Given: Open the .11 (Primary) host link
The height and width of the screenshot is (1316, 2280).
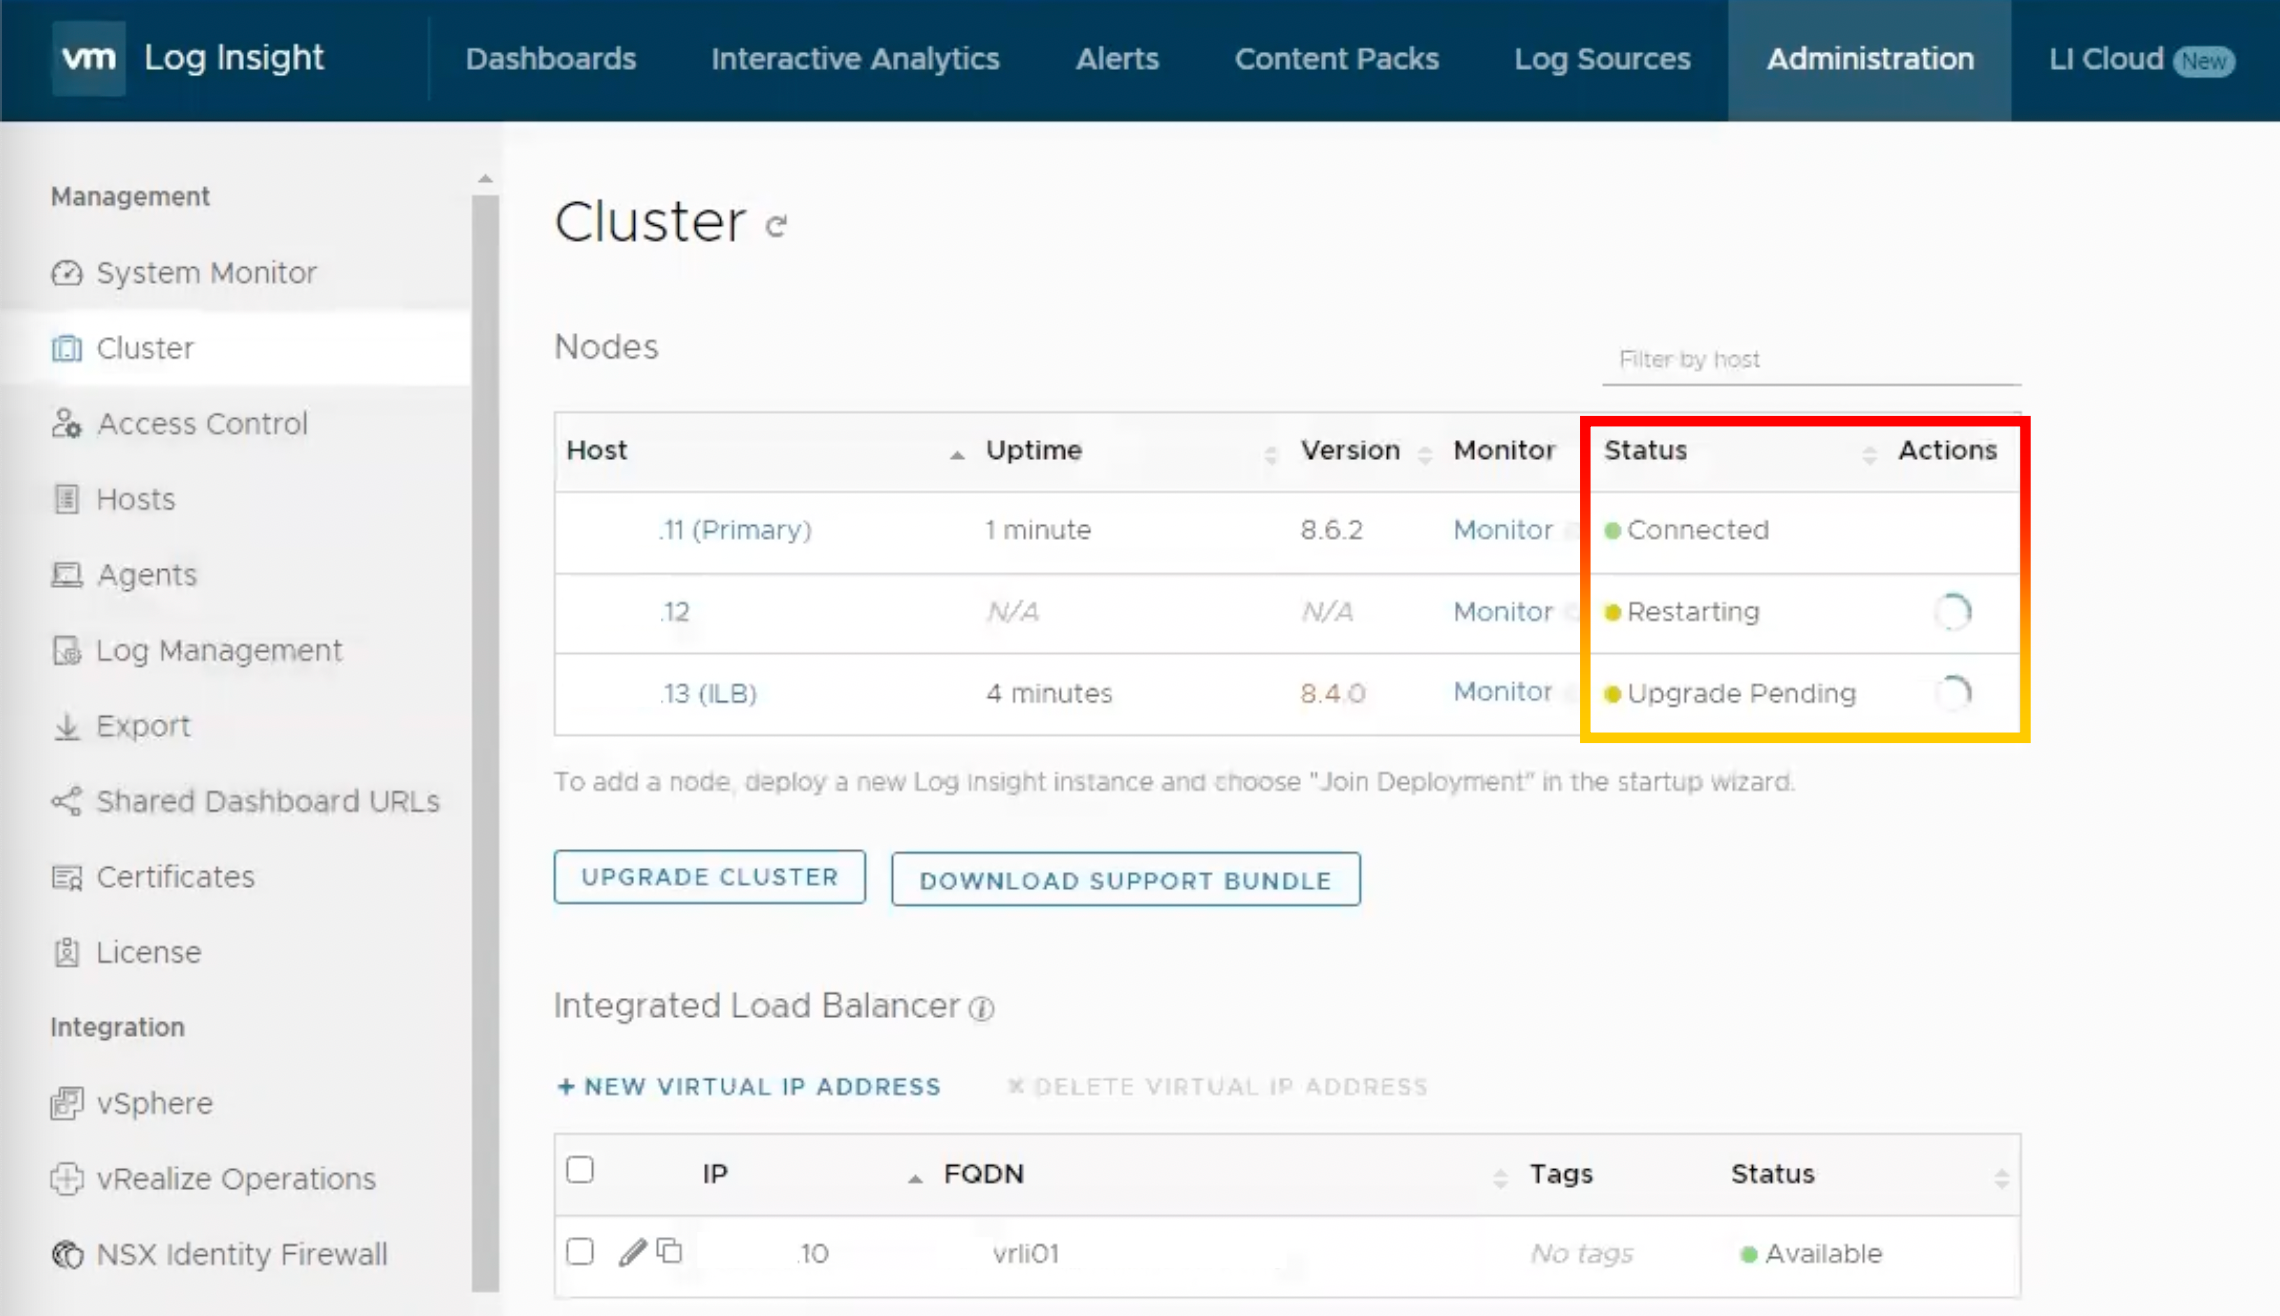Looking at the screenshot, I should 735,530.
